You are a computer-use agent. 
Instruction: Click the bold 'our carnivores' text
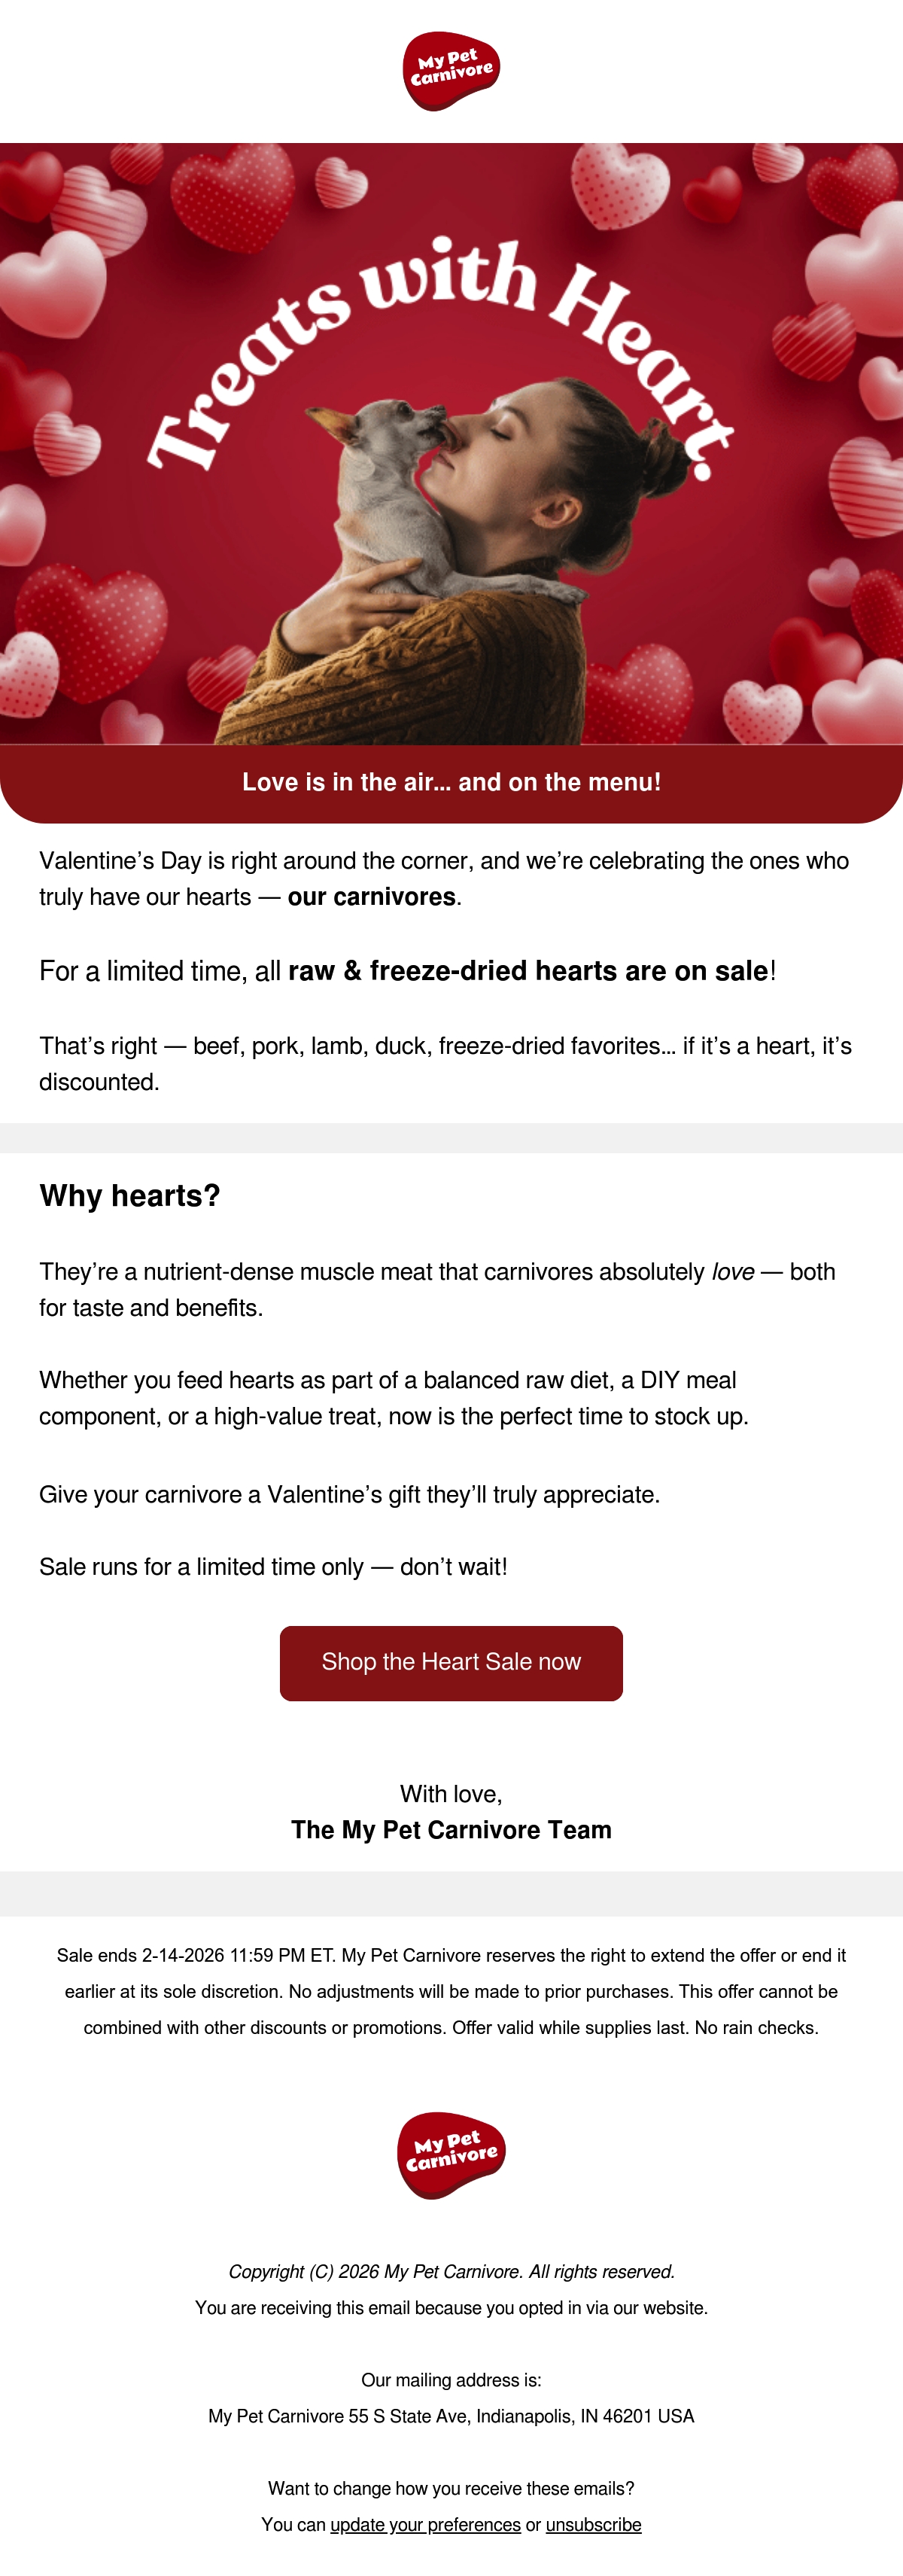click(x=371, y=896)
